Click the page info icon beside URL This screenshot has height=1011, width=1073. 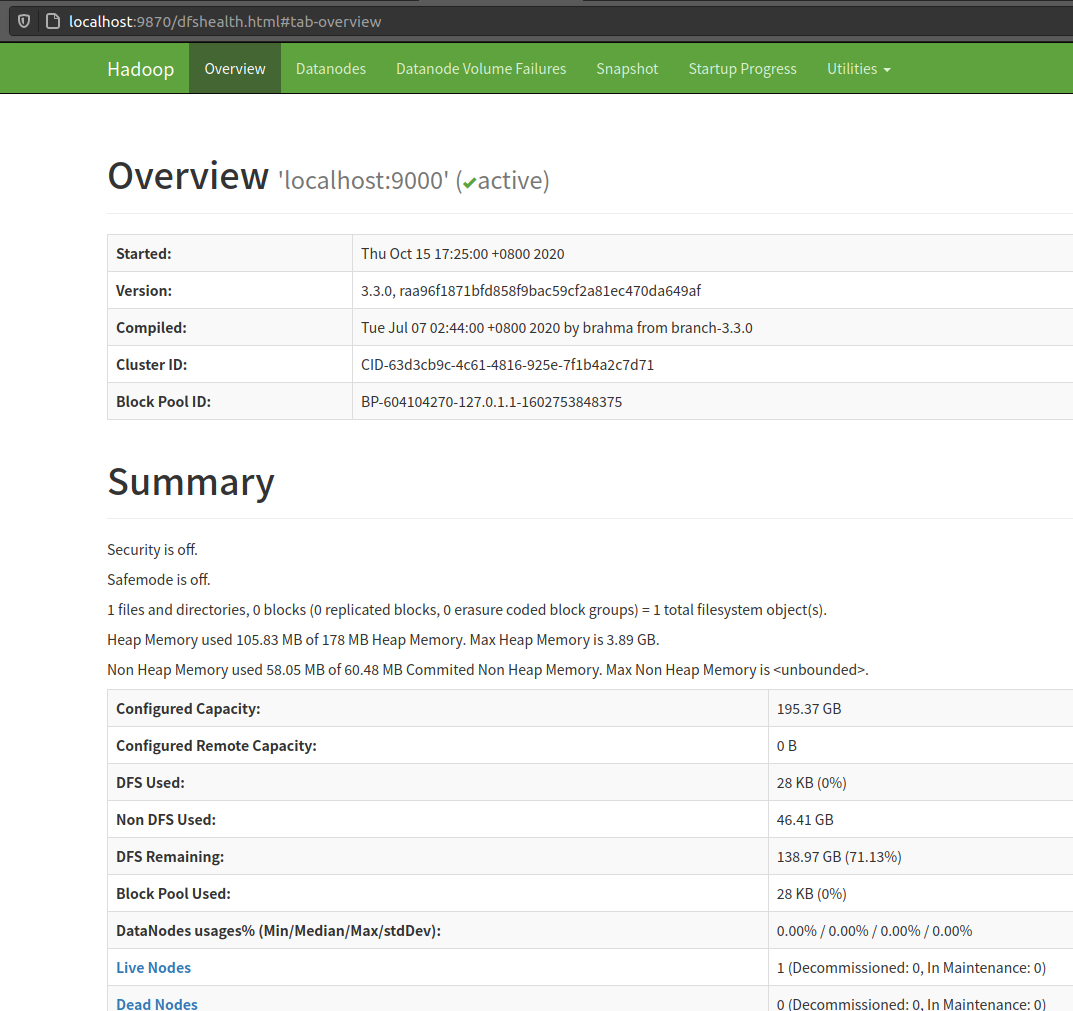(x=53, y=21)
